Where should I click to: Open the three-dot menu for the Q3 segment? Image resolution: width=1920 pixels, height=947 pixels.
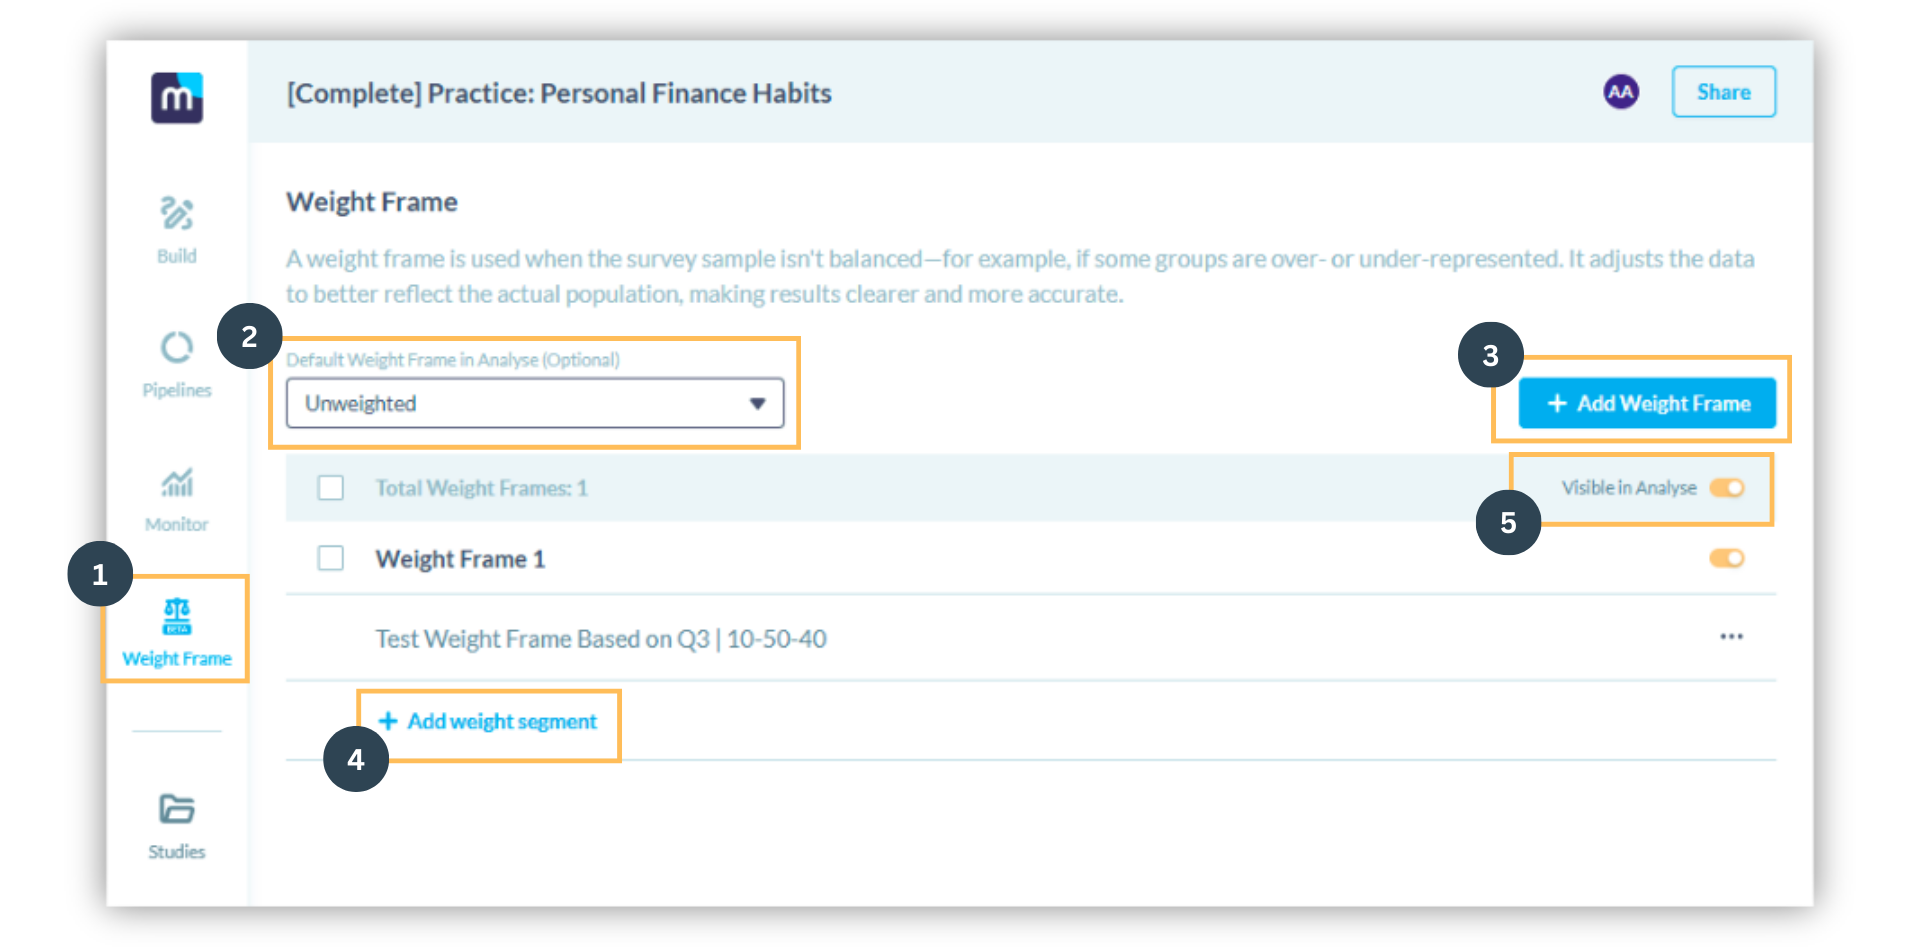coord(1731,637)
